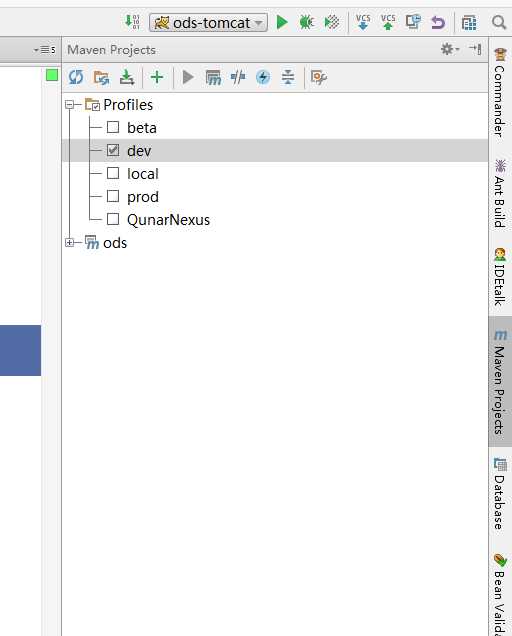Add Maven project with plus icon
The height and width of the screenshot is (636, 512).
point(157,77)
